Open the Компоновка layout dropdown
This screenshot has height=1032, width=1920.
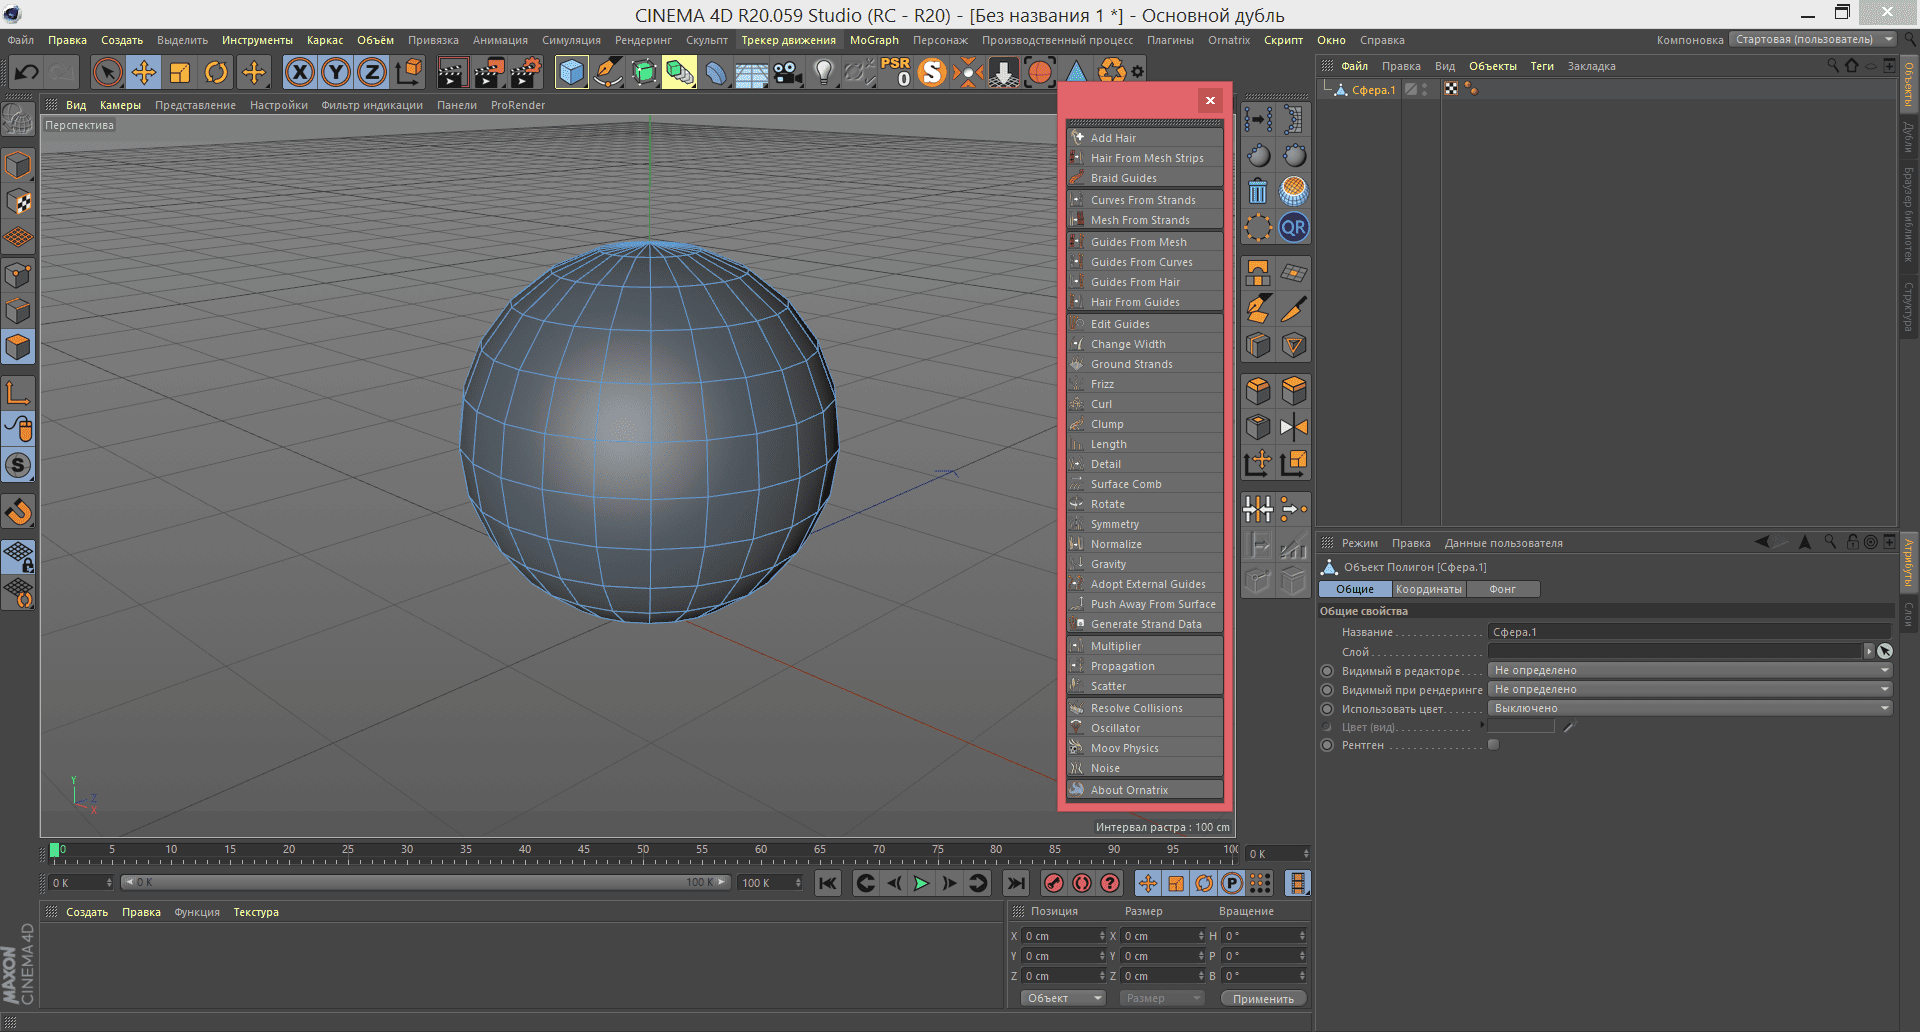coord(1813,40)
